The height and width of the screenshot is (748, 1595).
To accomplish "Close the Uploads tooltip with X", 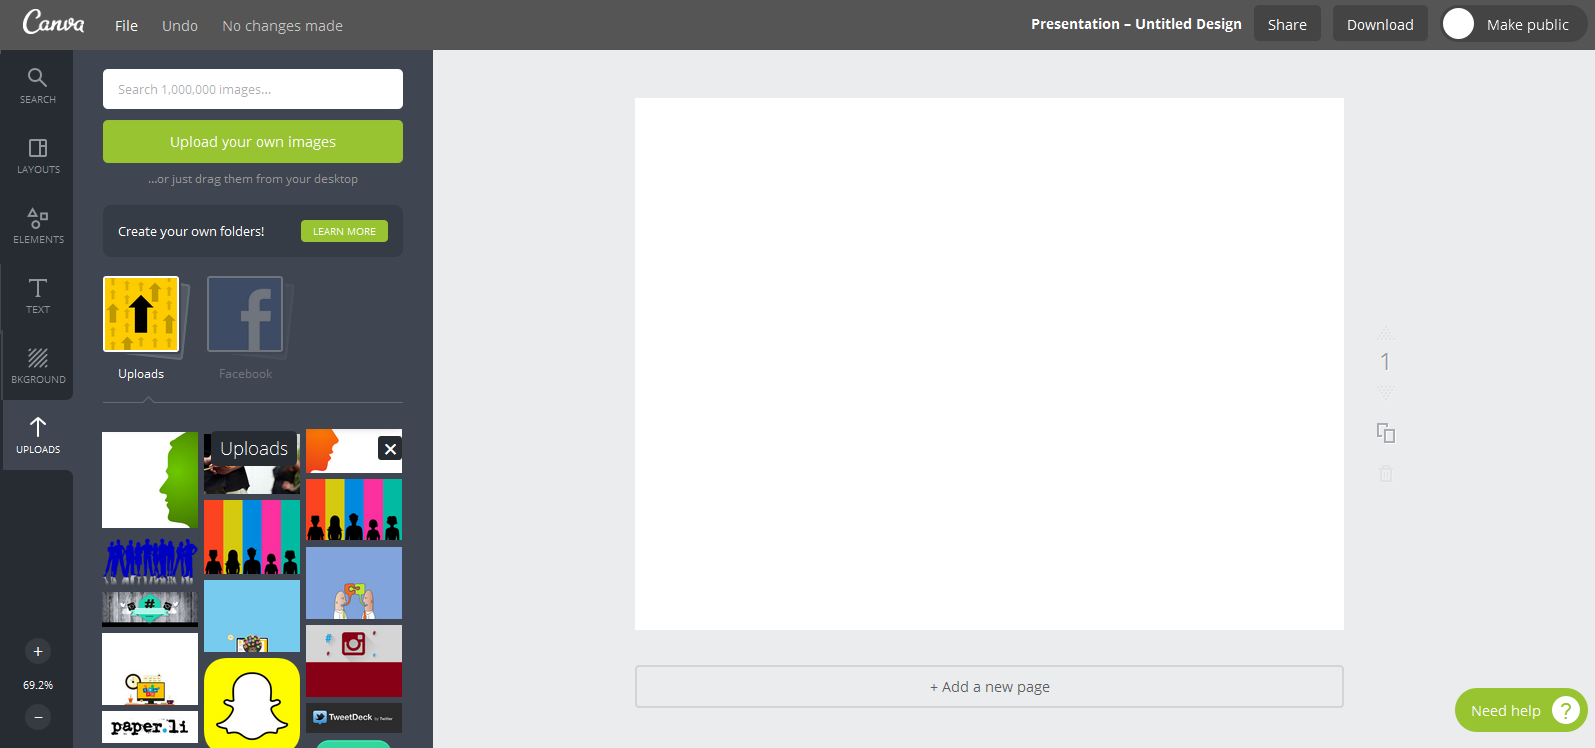I will 390,449.
